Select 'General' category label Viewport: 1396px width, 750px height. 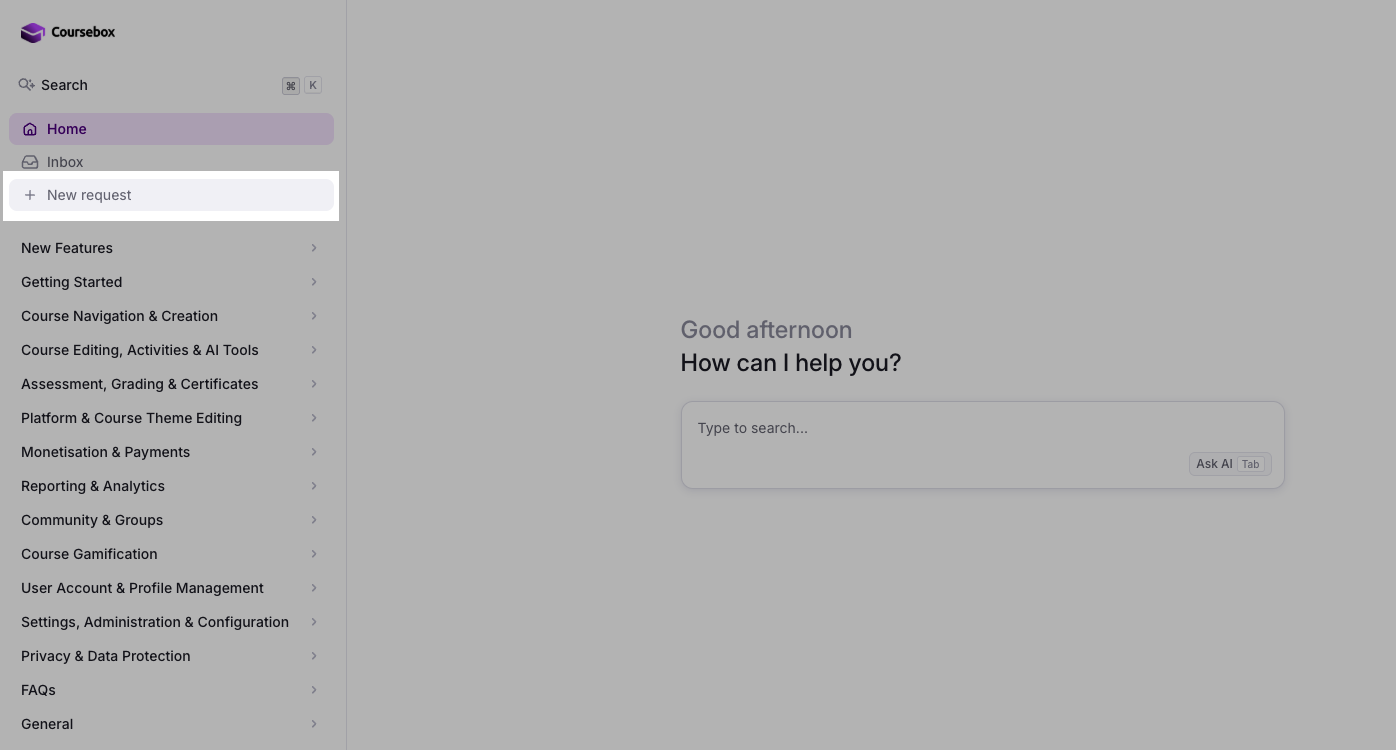coord(47,724)
